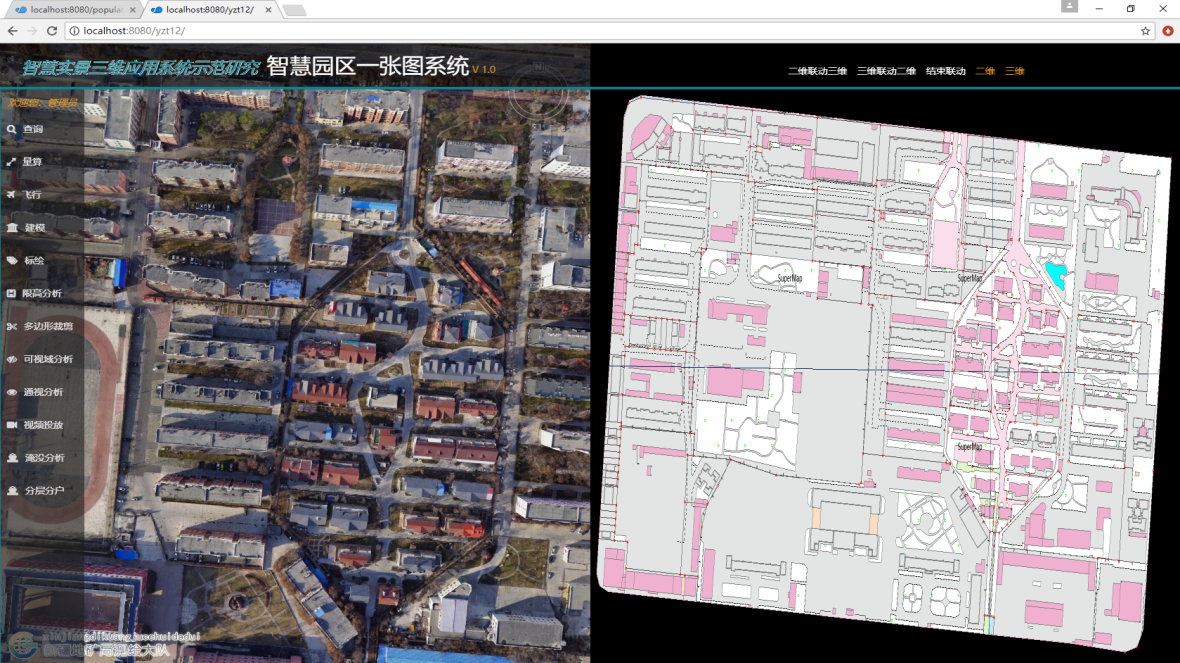Click the browser forward arrow
1180x663 pixels.
coord(32,31)
